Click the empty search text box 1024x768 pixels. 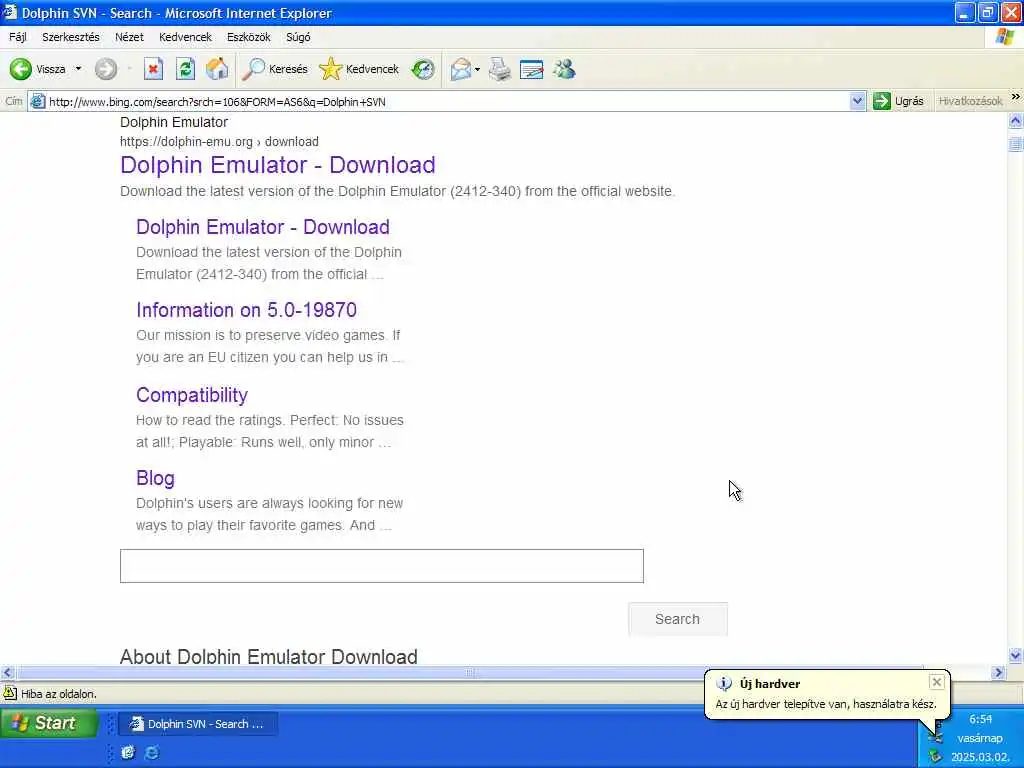point(381,566)
